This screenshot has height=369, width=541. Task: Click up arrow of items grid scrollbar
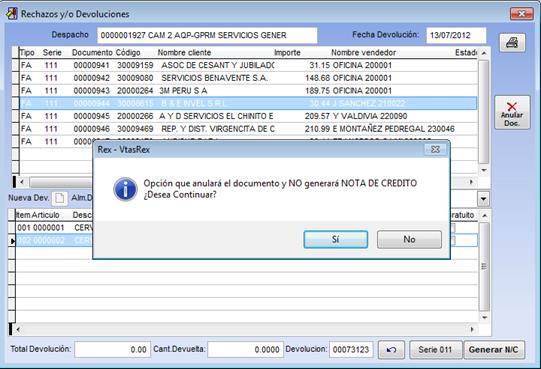(484, 216)
